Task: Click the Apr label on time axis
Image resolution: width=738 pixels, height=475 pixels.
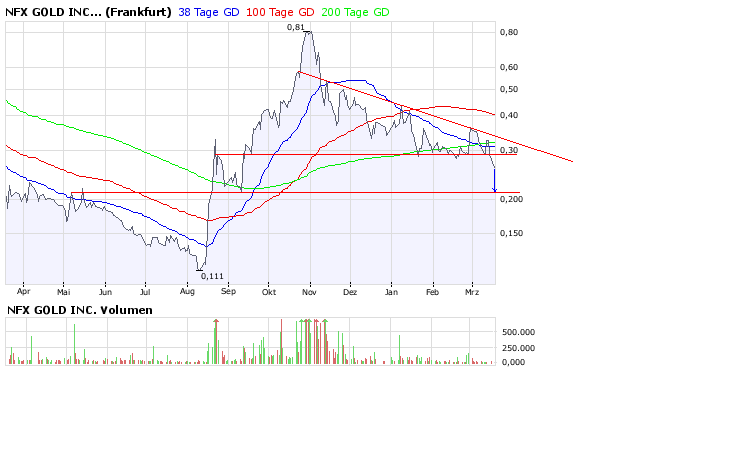Action: pos(24,294)
